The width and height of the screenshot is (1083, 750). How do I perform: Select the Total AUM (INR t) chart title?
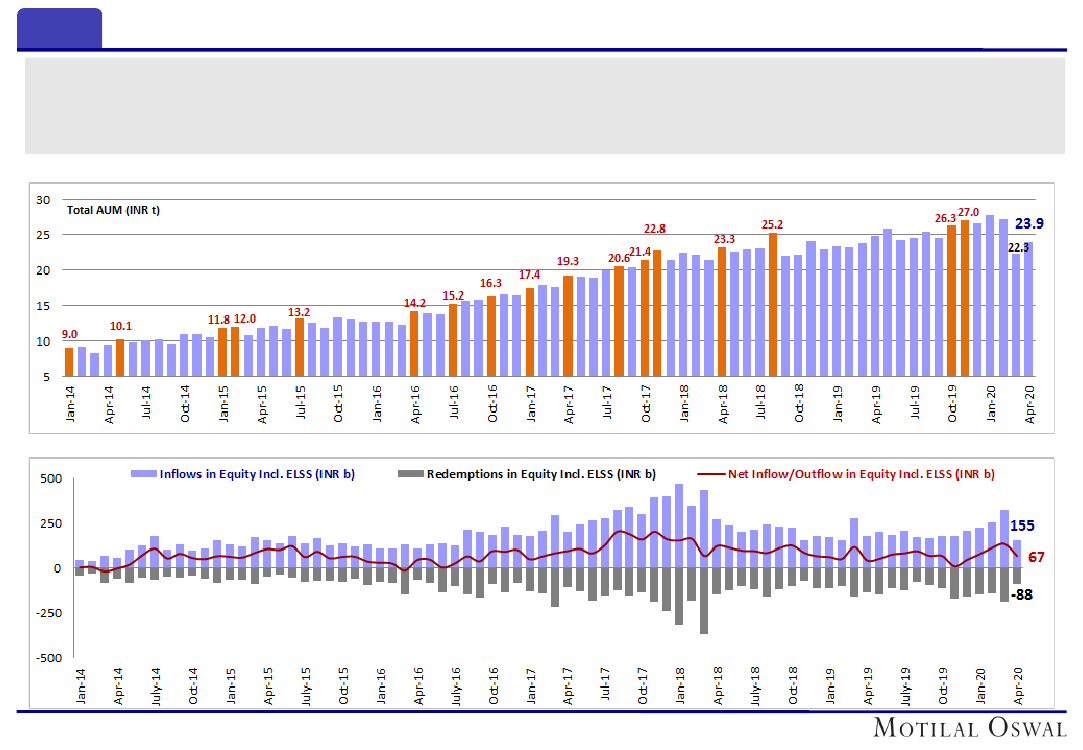tap(113, 210)
